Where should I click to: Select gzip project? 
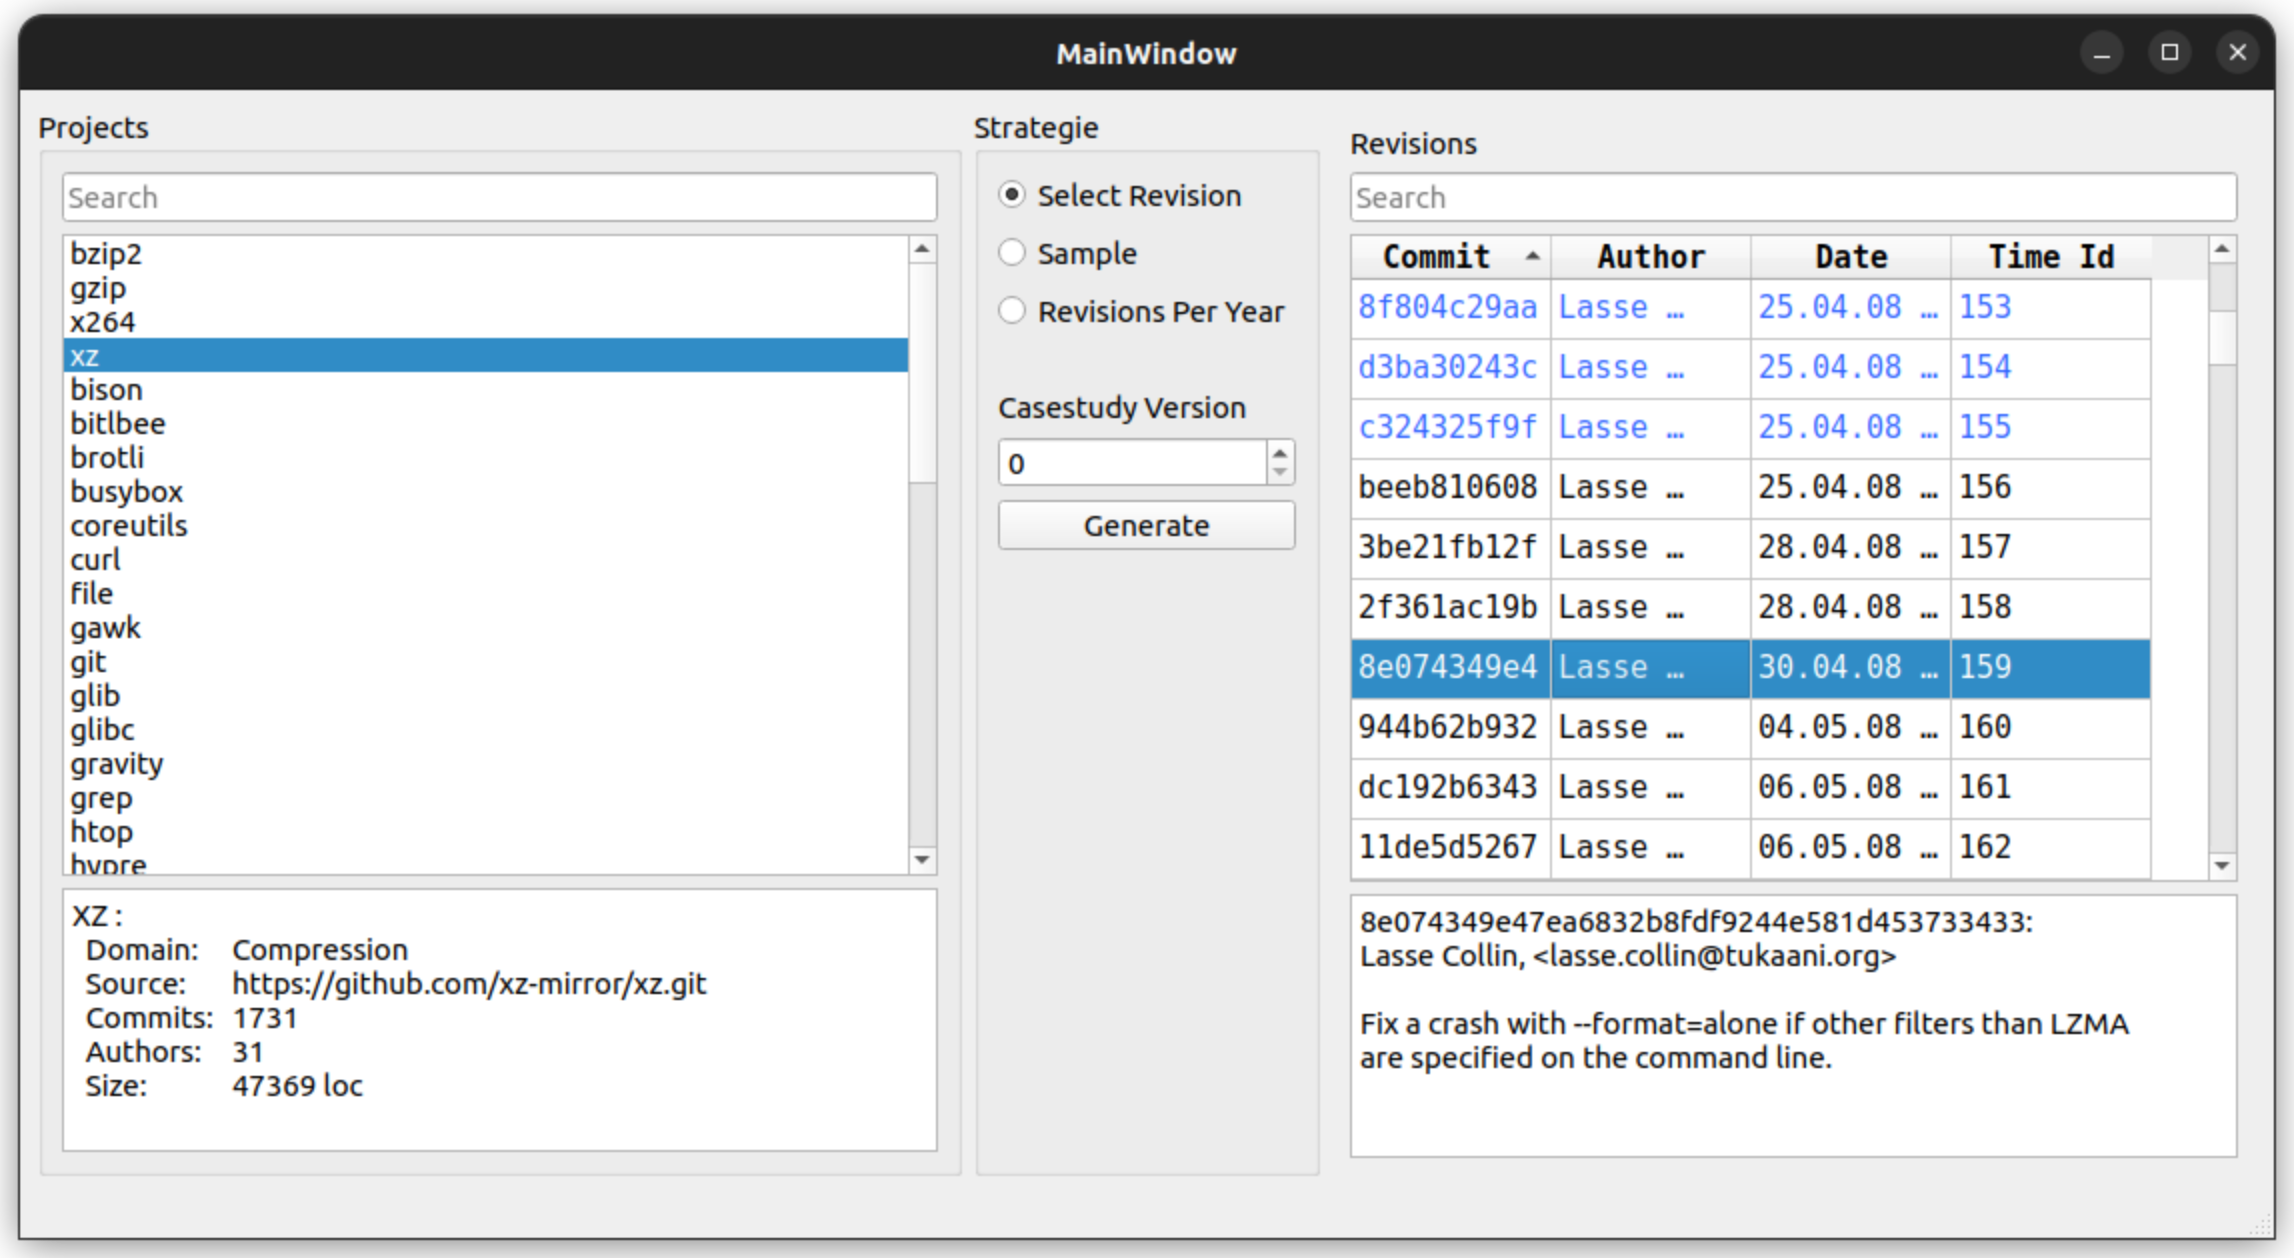coord(486,287)
